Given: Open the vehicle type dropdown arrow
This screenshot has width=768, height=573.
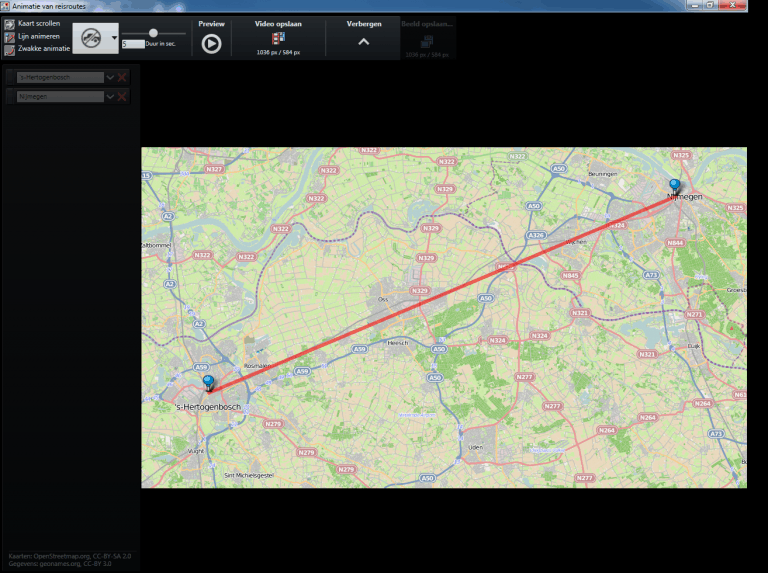Looking at the screenshot, I should pos(114,38).
